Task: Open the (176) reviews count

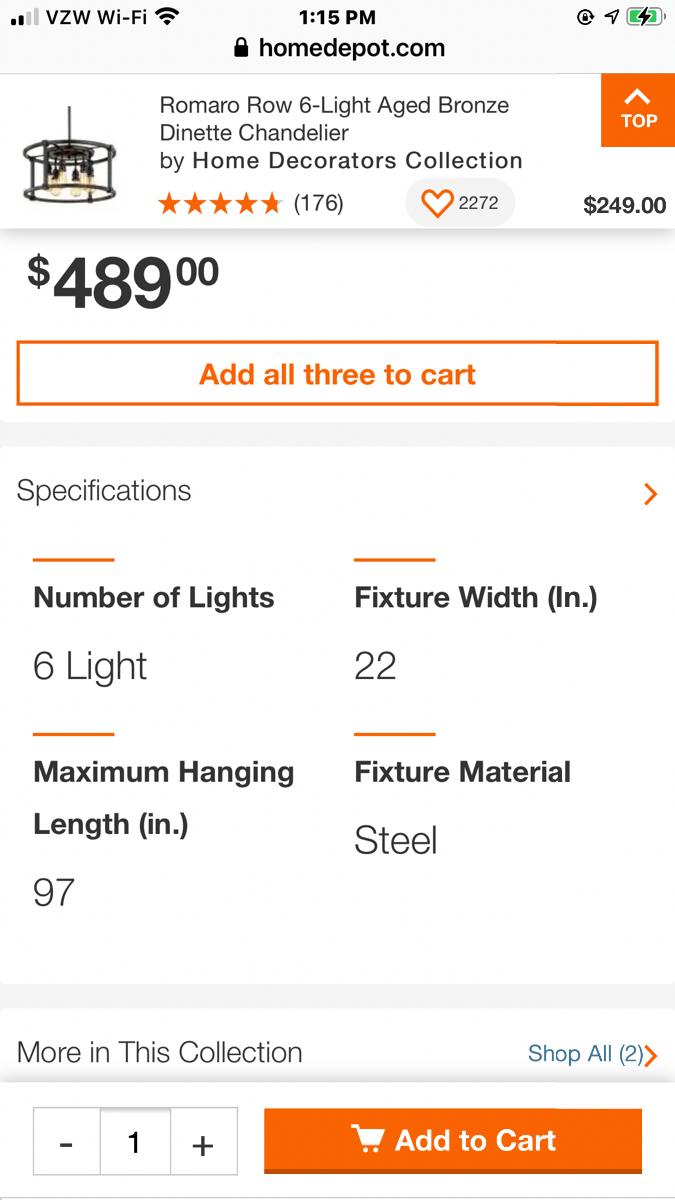Action: pos(318,204)
